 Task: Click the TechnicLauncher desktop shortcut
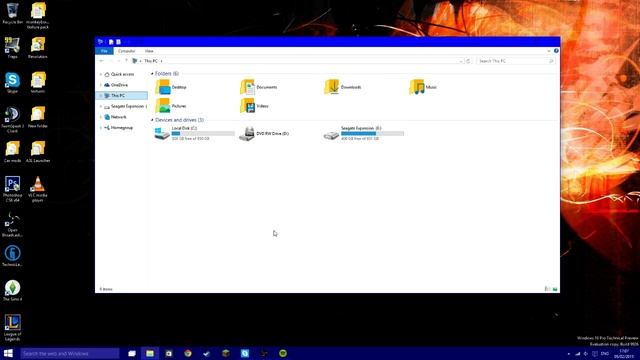(x=12, y=256)
